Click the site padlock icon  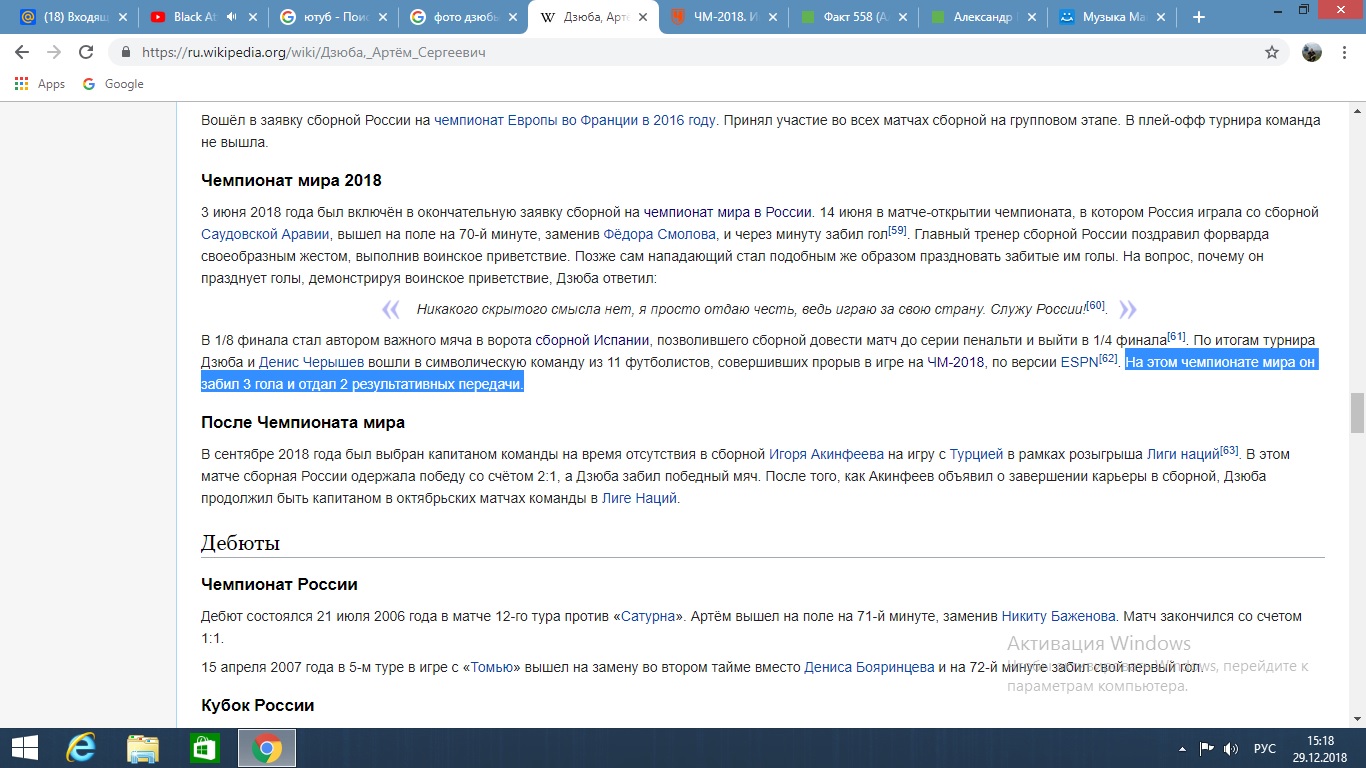[x=126, y=52]
